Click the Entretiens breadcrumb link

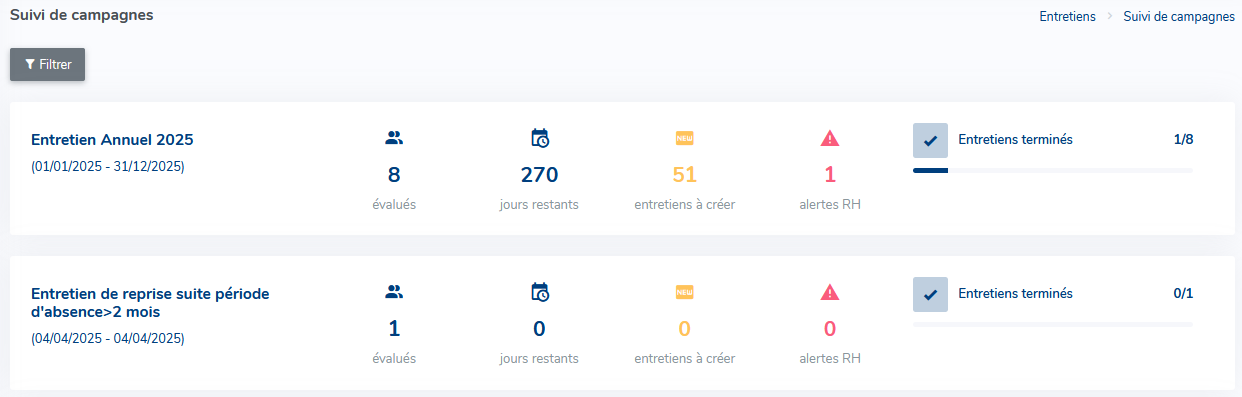coord(1068,17)
